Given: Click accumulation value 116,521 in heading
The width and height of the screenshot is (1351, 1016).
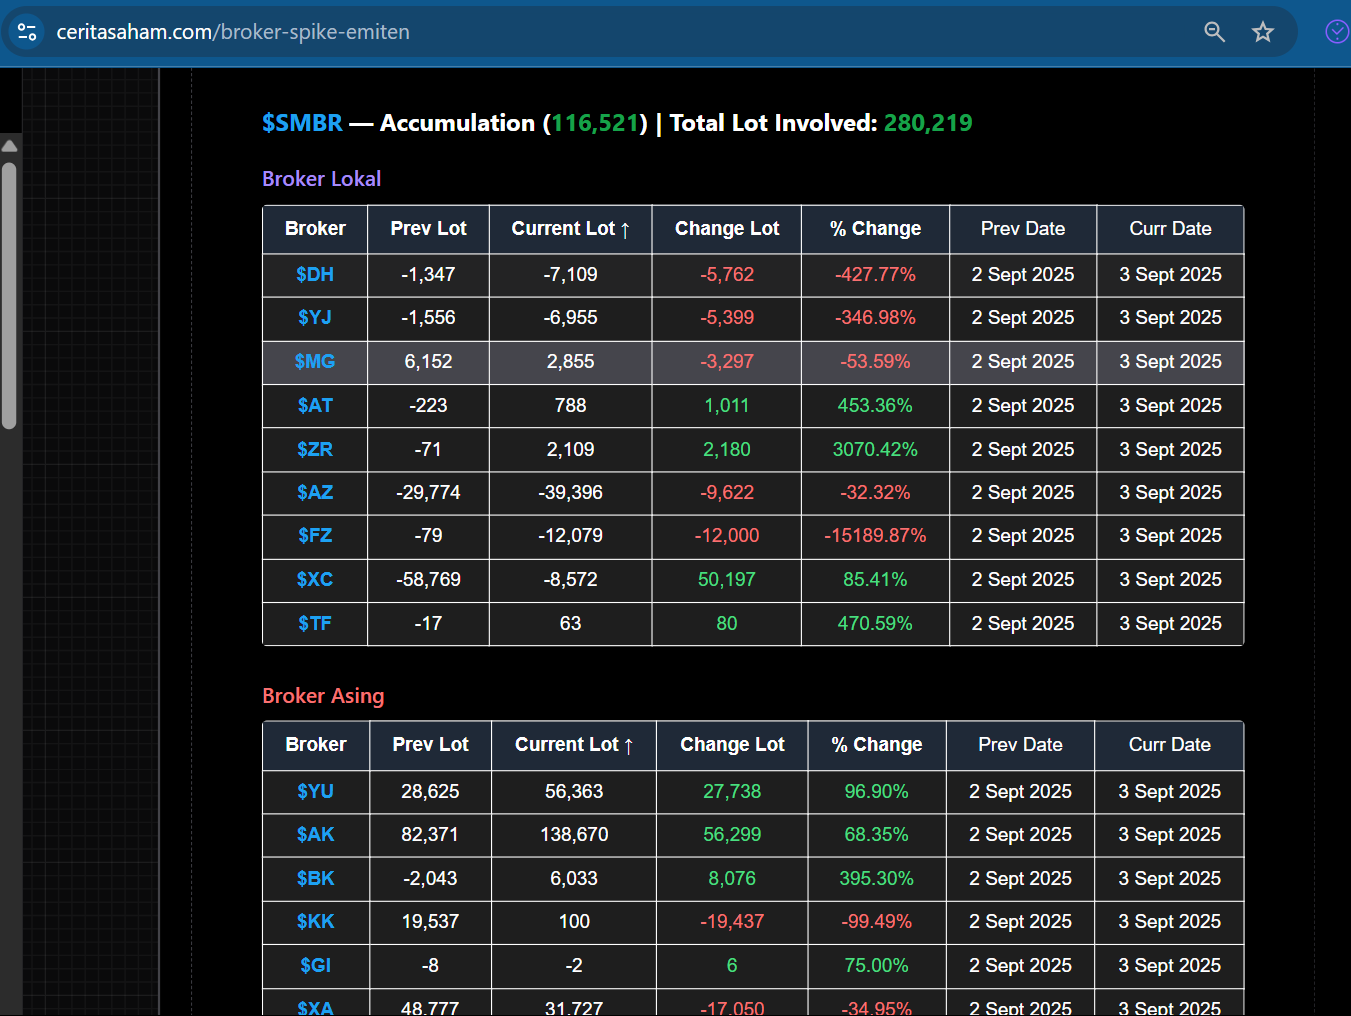Looking at the screenshot, I should click(x=595, y=123).
